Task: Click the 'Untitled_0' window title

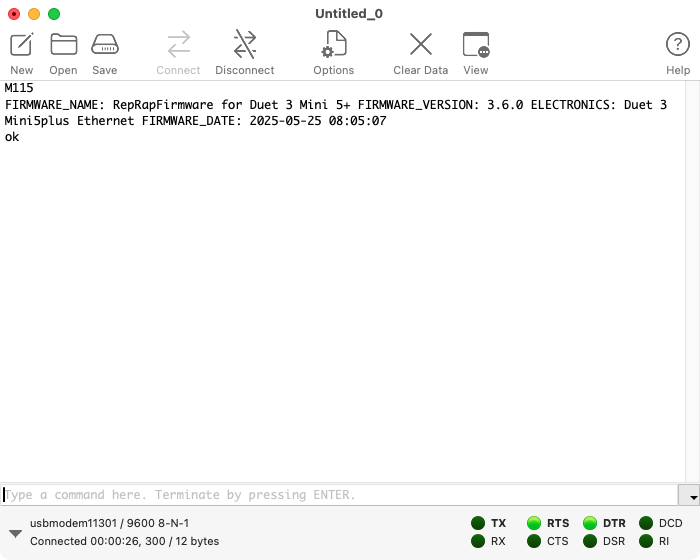Action: pyautogui.click(x=349, y=14)
